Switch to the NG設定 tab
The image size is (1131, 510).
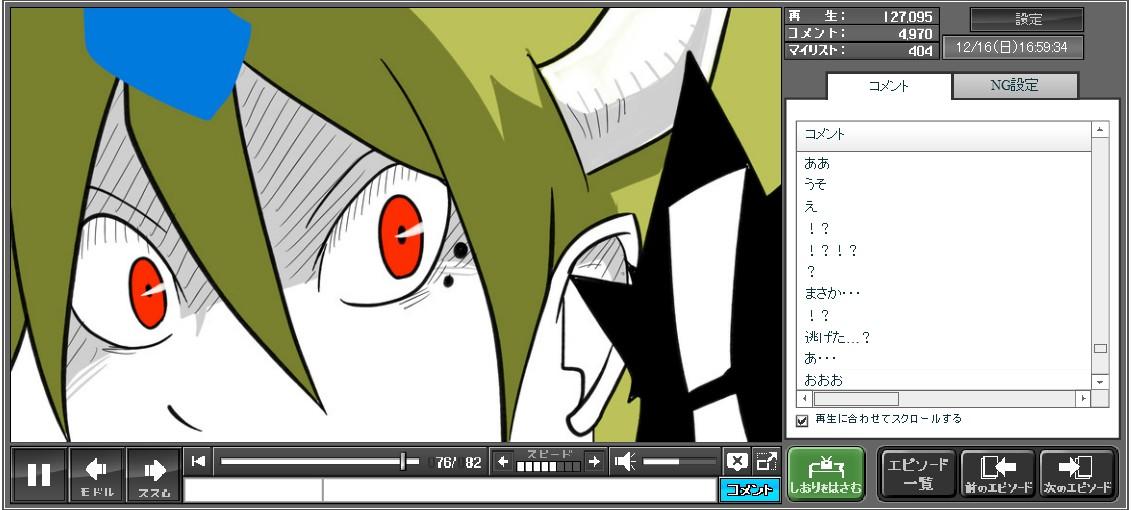tap(1014, 86)
